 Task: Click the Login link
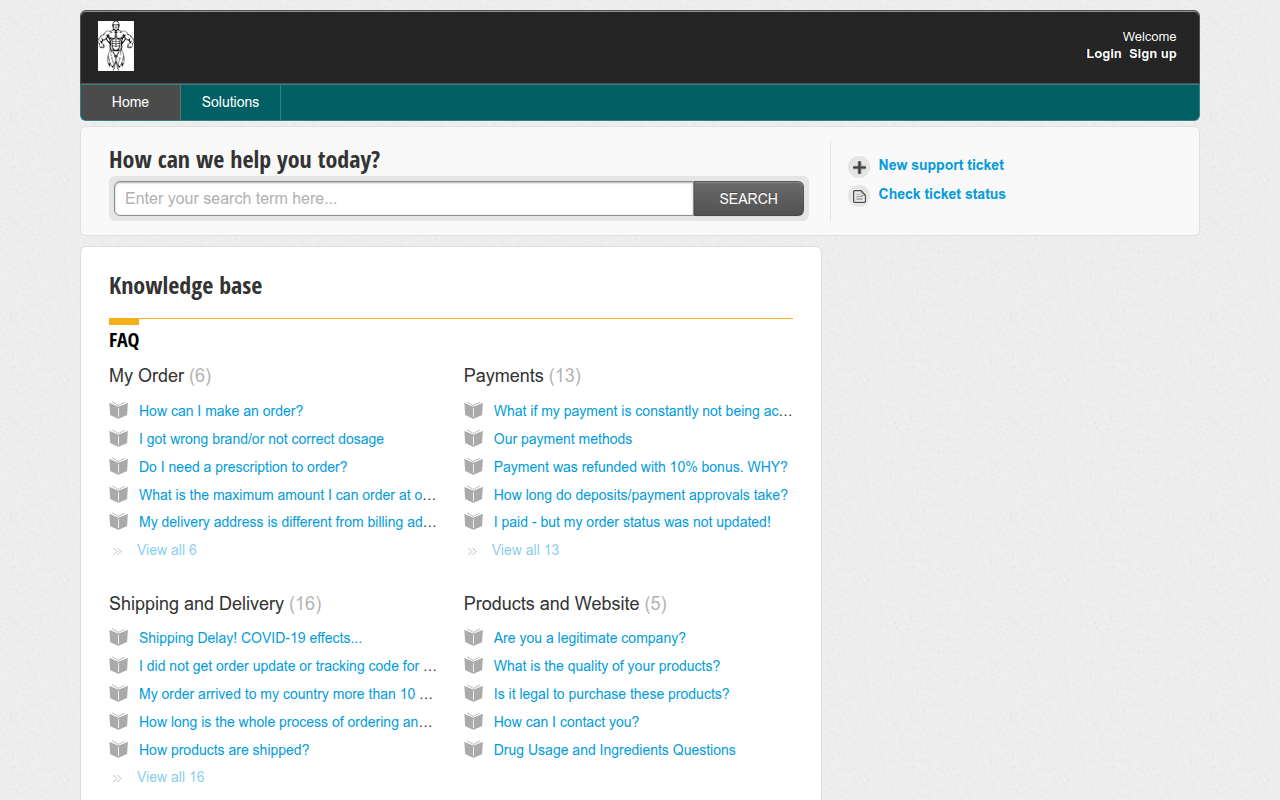click(1104, 54)
